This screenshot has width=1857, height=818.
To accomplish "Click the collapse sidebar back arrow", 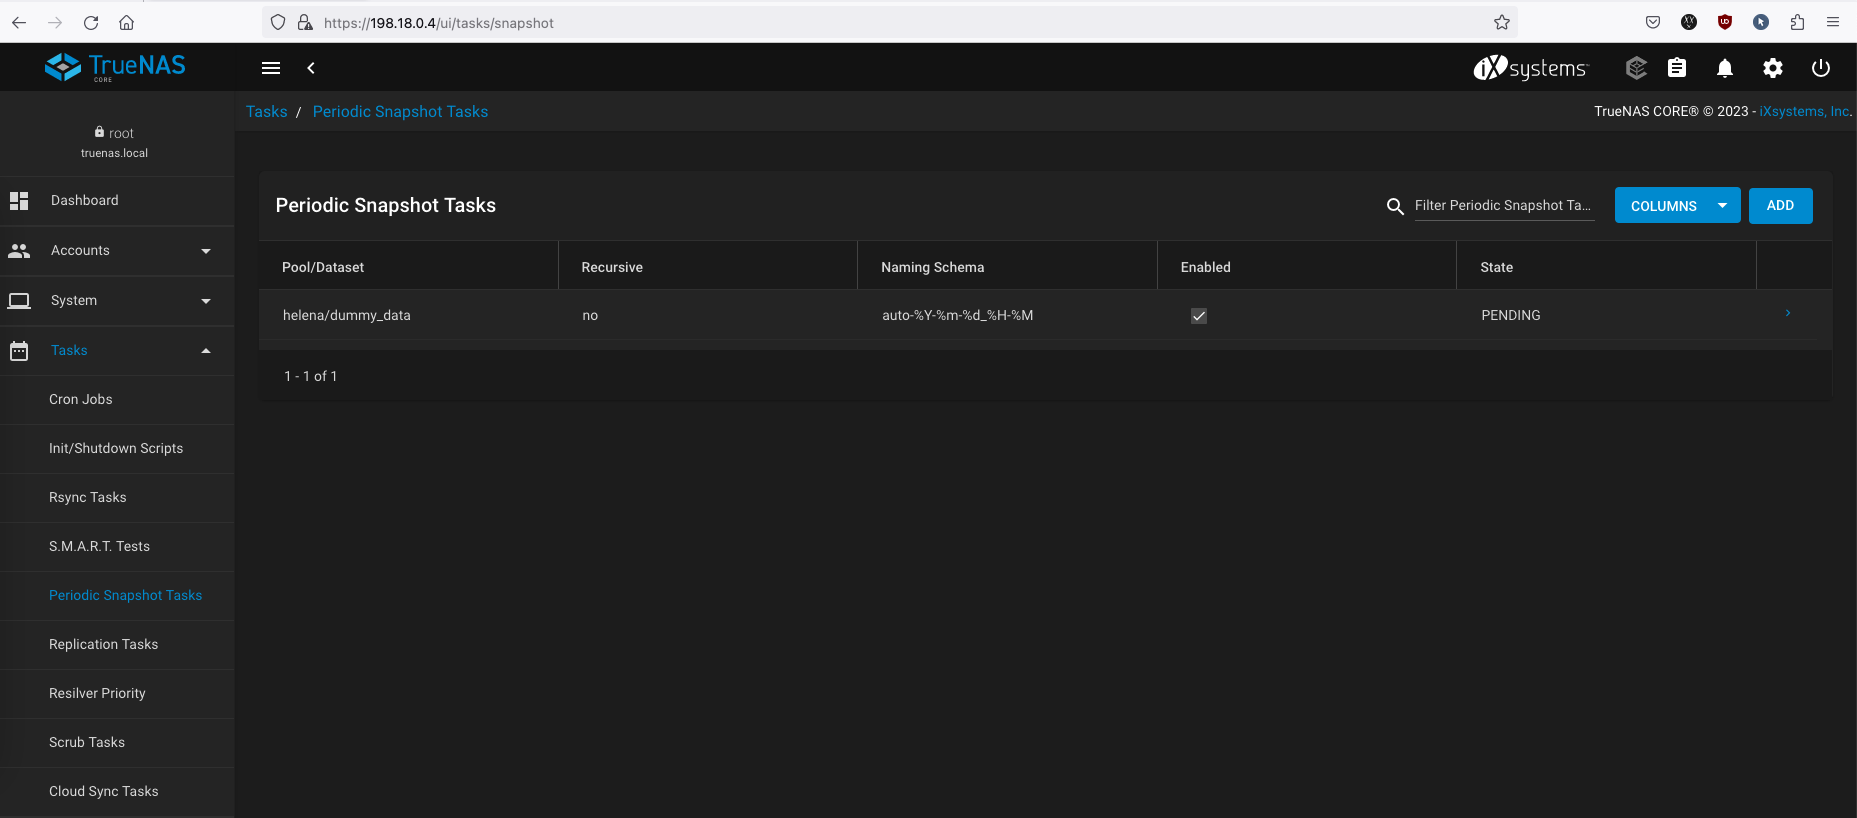I will pos(311,68).
